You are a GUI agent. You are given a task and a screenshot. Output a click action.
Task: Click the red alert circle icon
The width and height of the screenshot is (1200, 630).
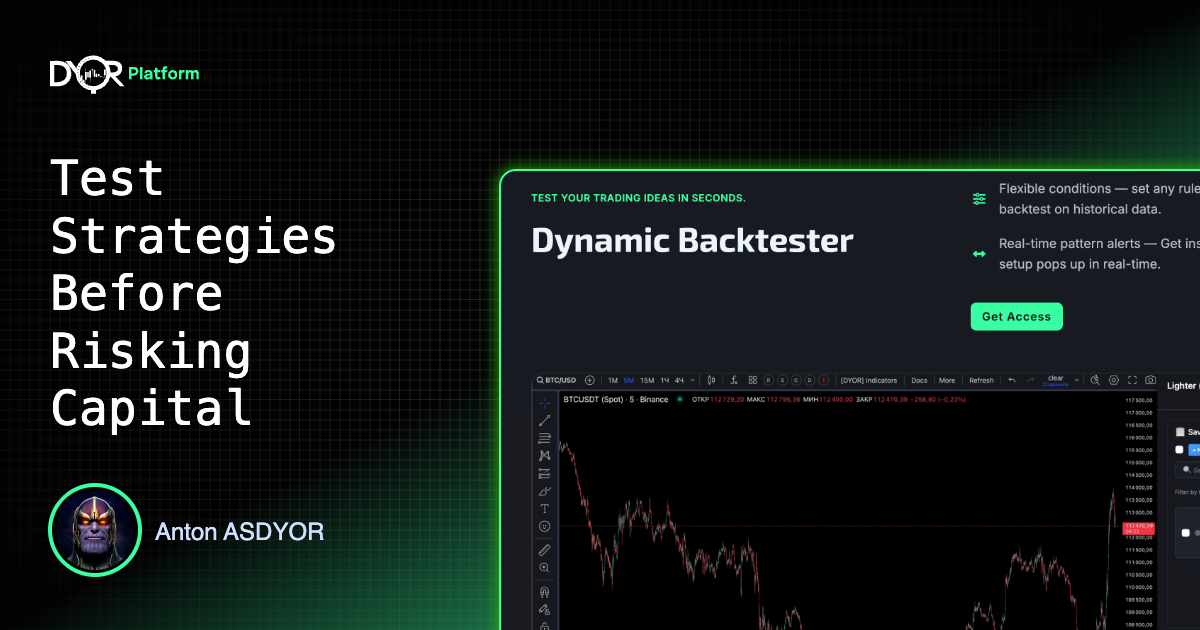point(824,380)
